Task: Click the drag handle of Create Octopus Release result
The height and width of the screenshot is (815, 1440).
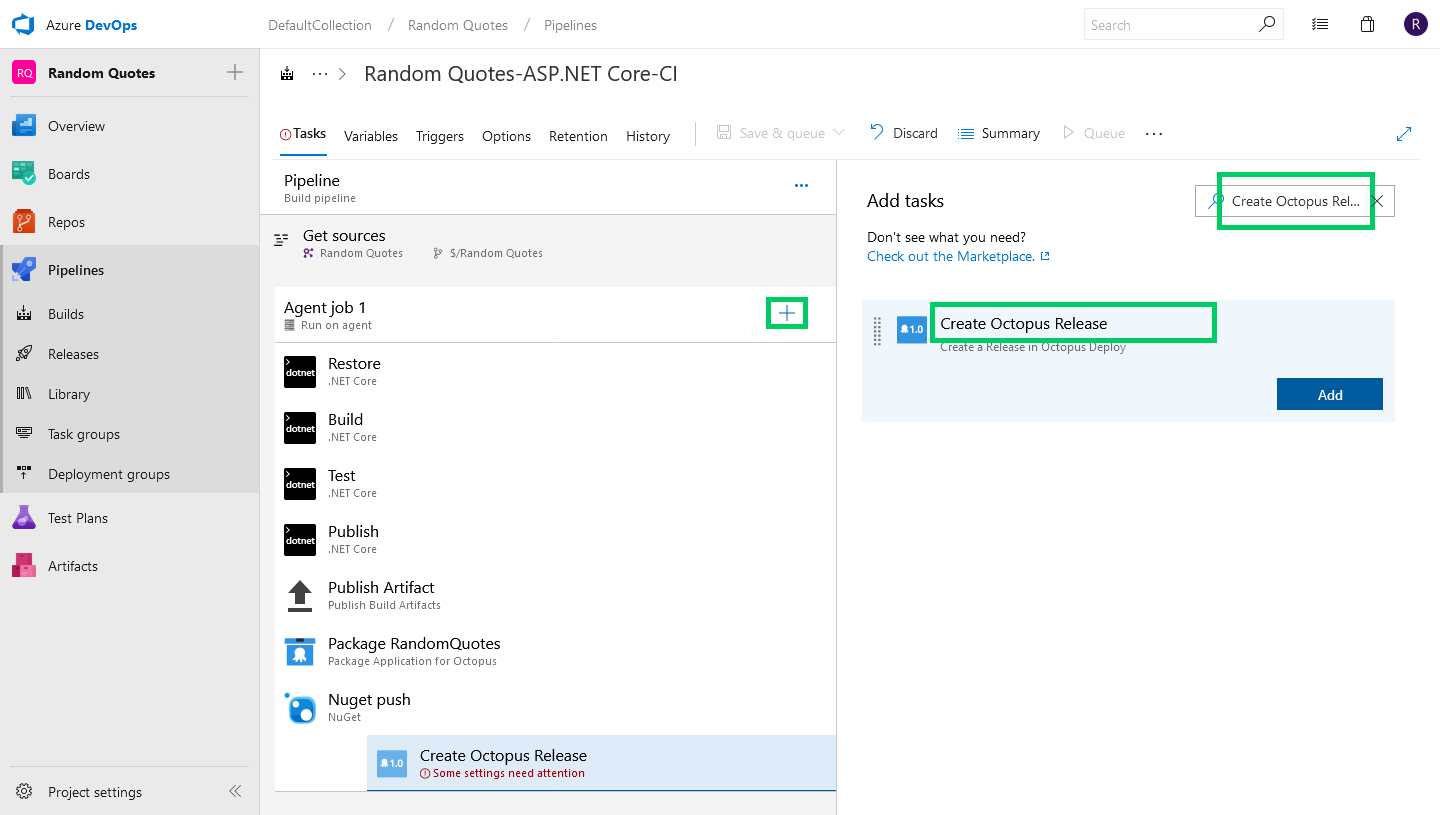Action: [x=877, y=330]
